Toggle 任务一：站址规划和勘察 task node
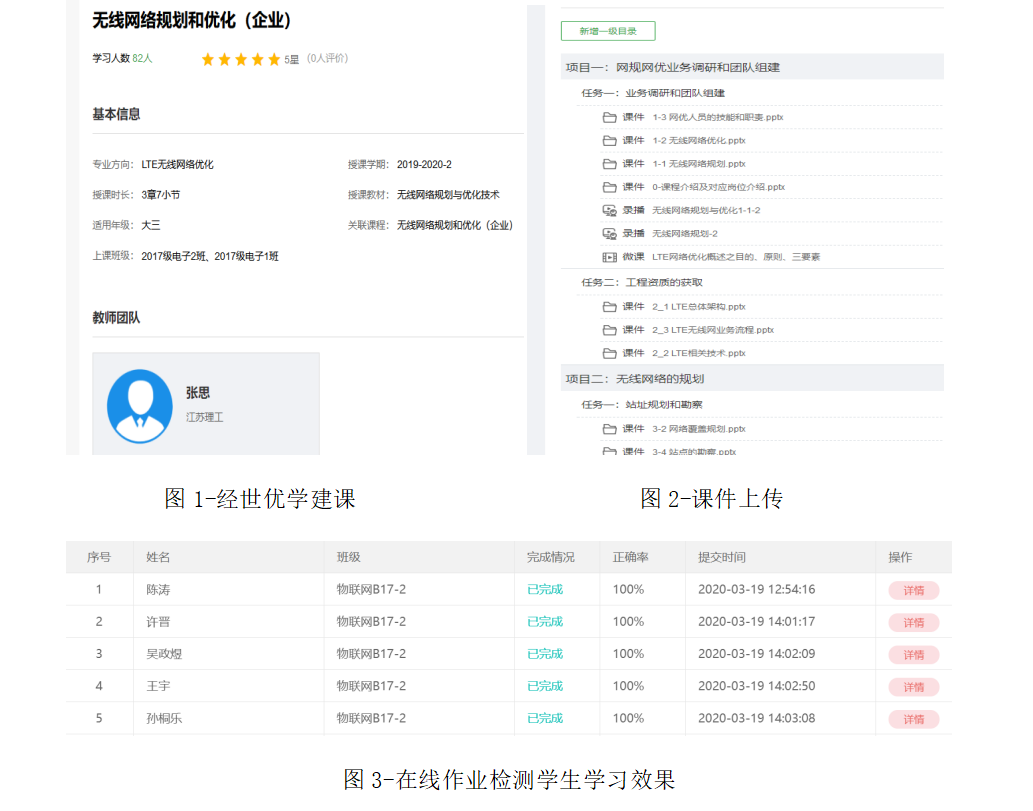1033x811 pixels. [641, 405]
